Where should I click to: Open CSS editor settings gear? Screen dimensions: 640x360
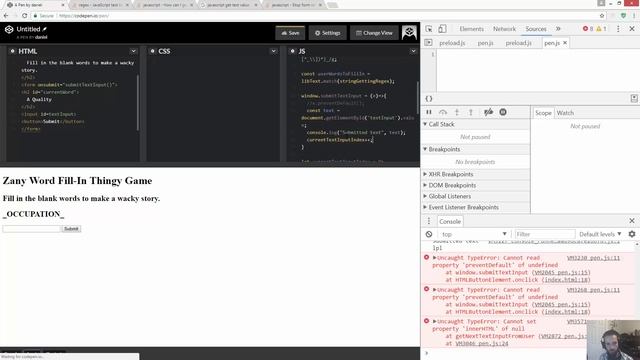[x=152, y=51]
